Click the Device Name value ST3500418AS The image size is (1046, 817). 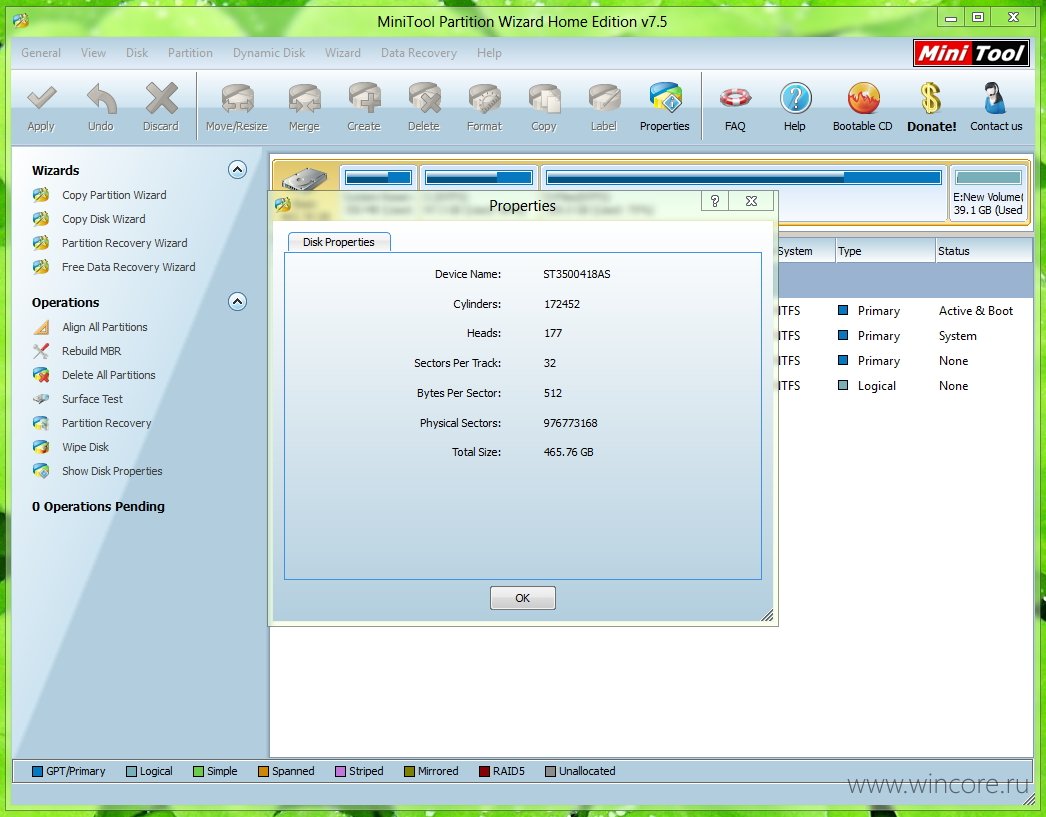[577, 274]
